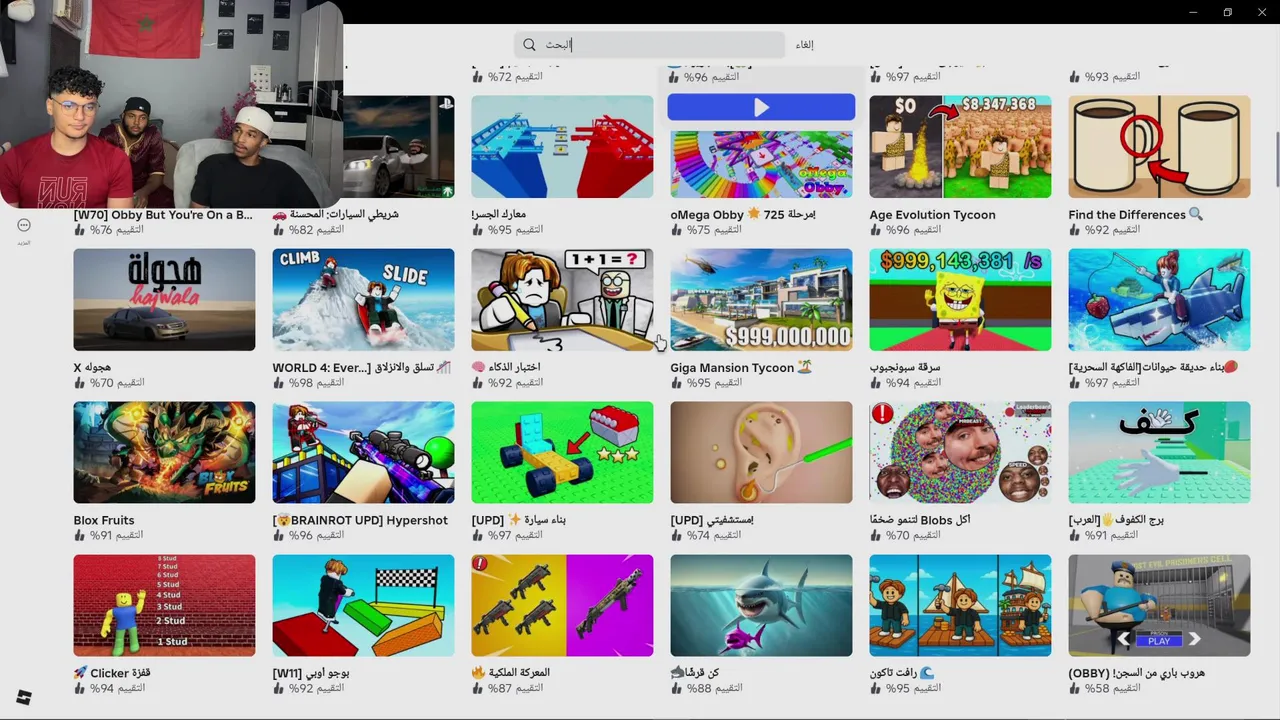Open the sidebar more-options ellipsis icon
This screenshot has height=720, width=1280.
click(x=24, y=225)
